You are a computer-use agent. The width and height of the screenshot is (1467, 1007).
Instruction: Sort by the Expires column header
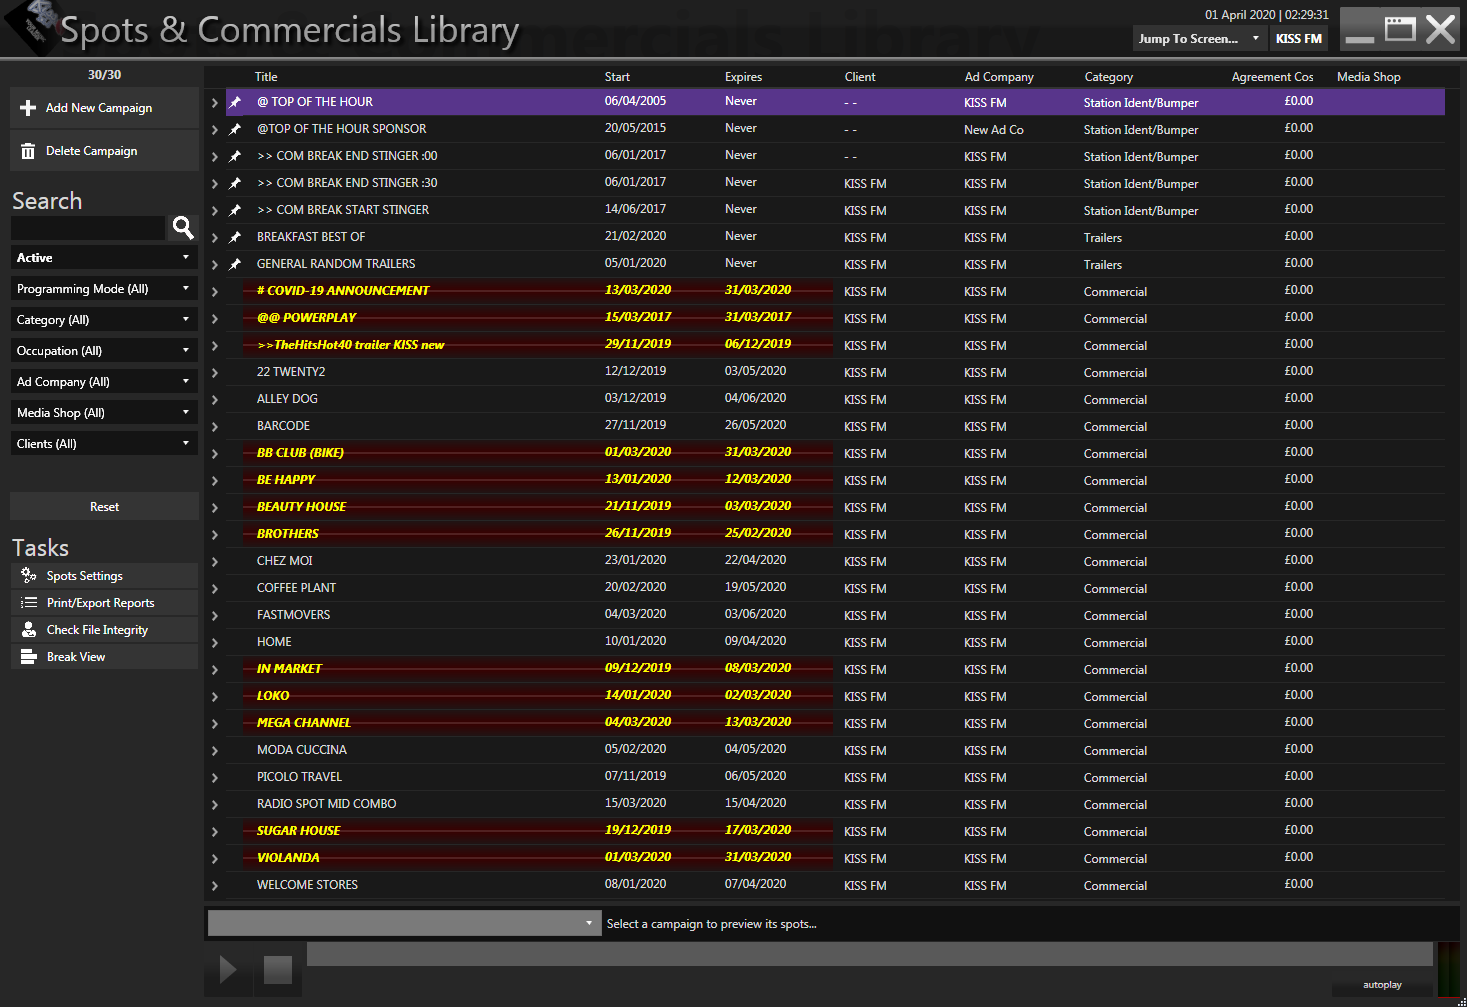click(x=743, y=77)
